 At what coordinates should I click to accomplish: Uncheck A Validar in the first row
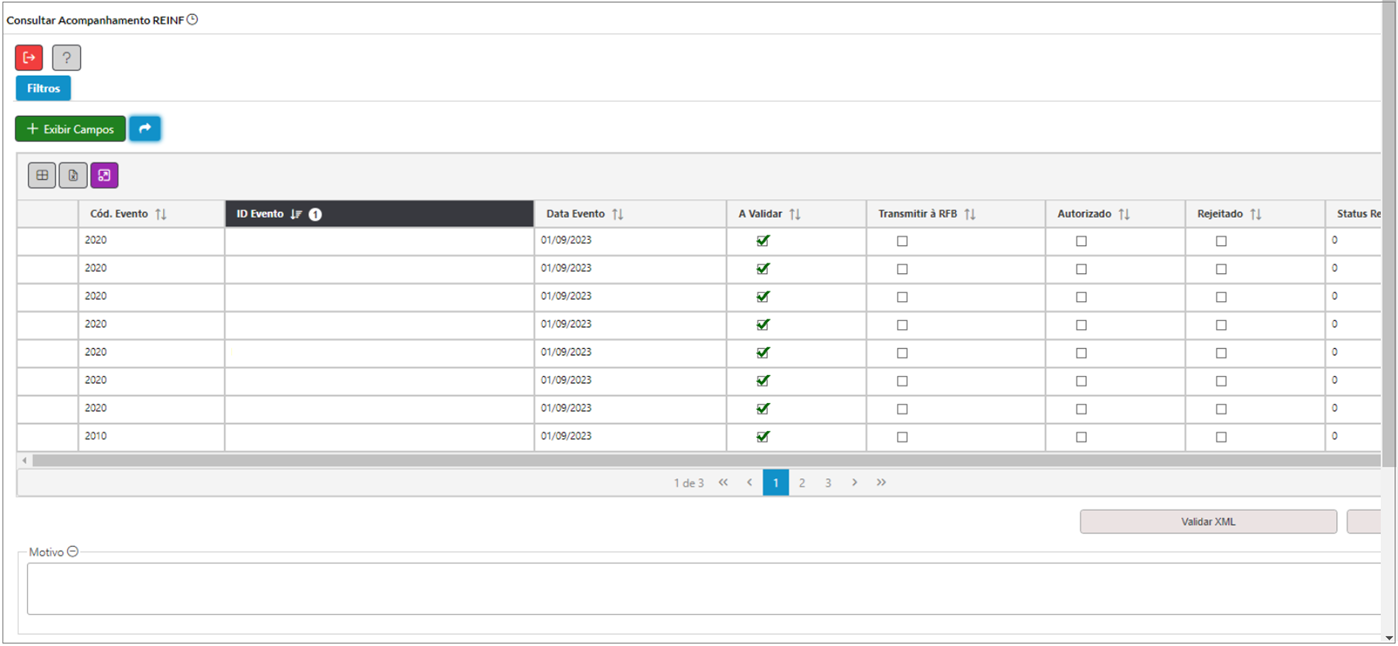coord(763,241)
